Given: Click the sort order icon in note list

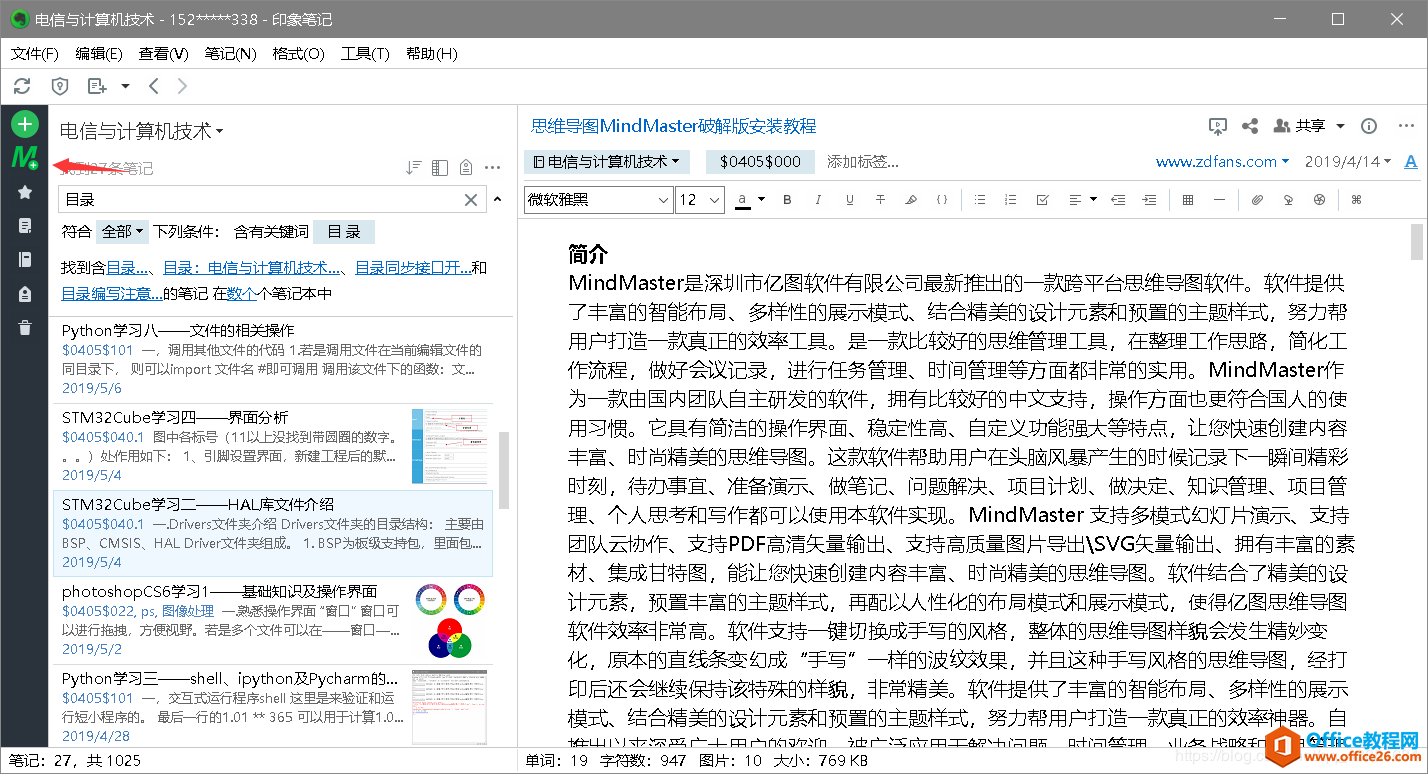Looking at the screenshot, I should pyautogui.click(x=413, y=168).
